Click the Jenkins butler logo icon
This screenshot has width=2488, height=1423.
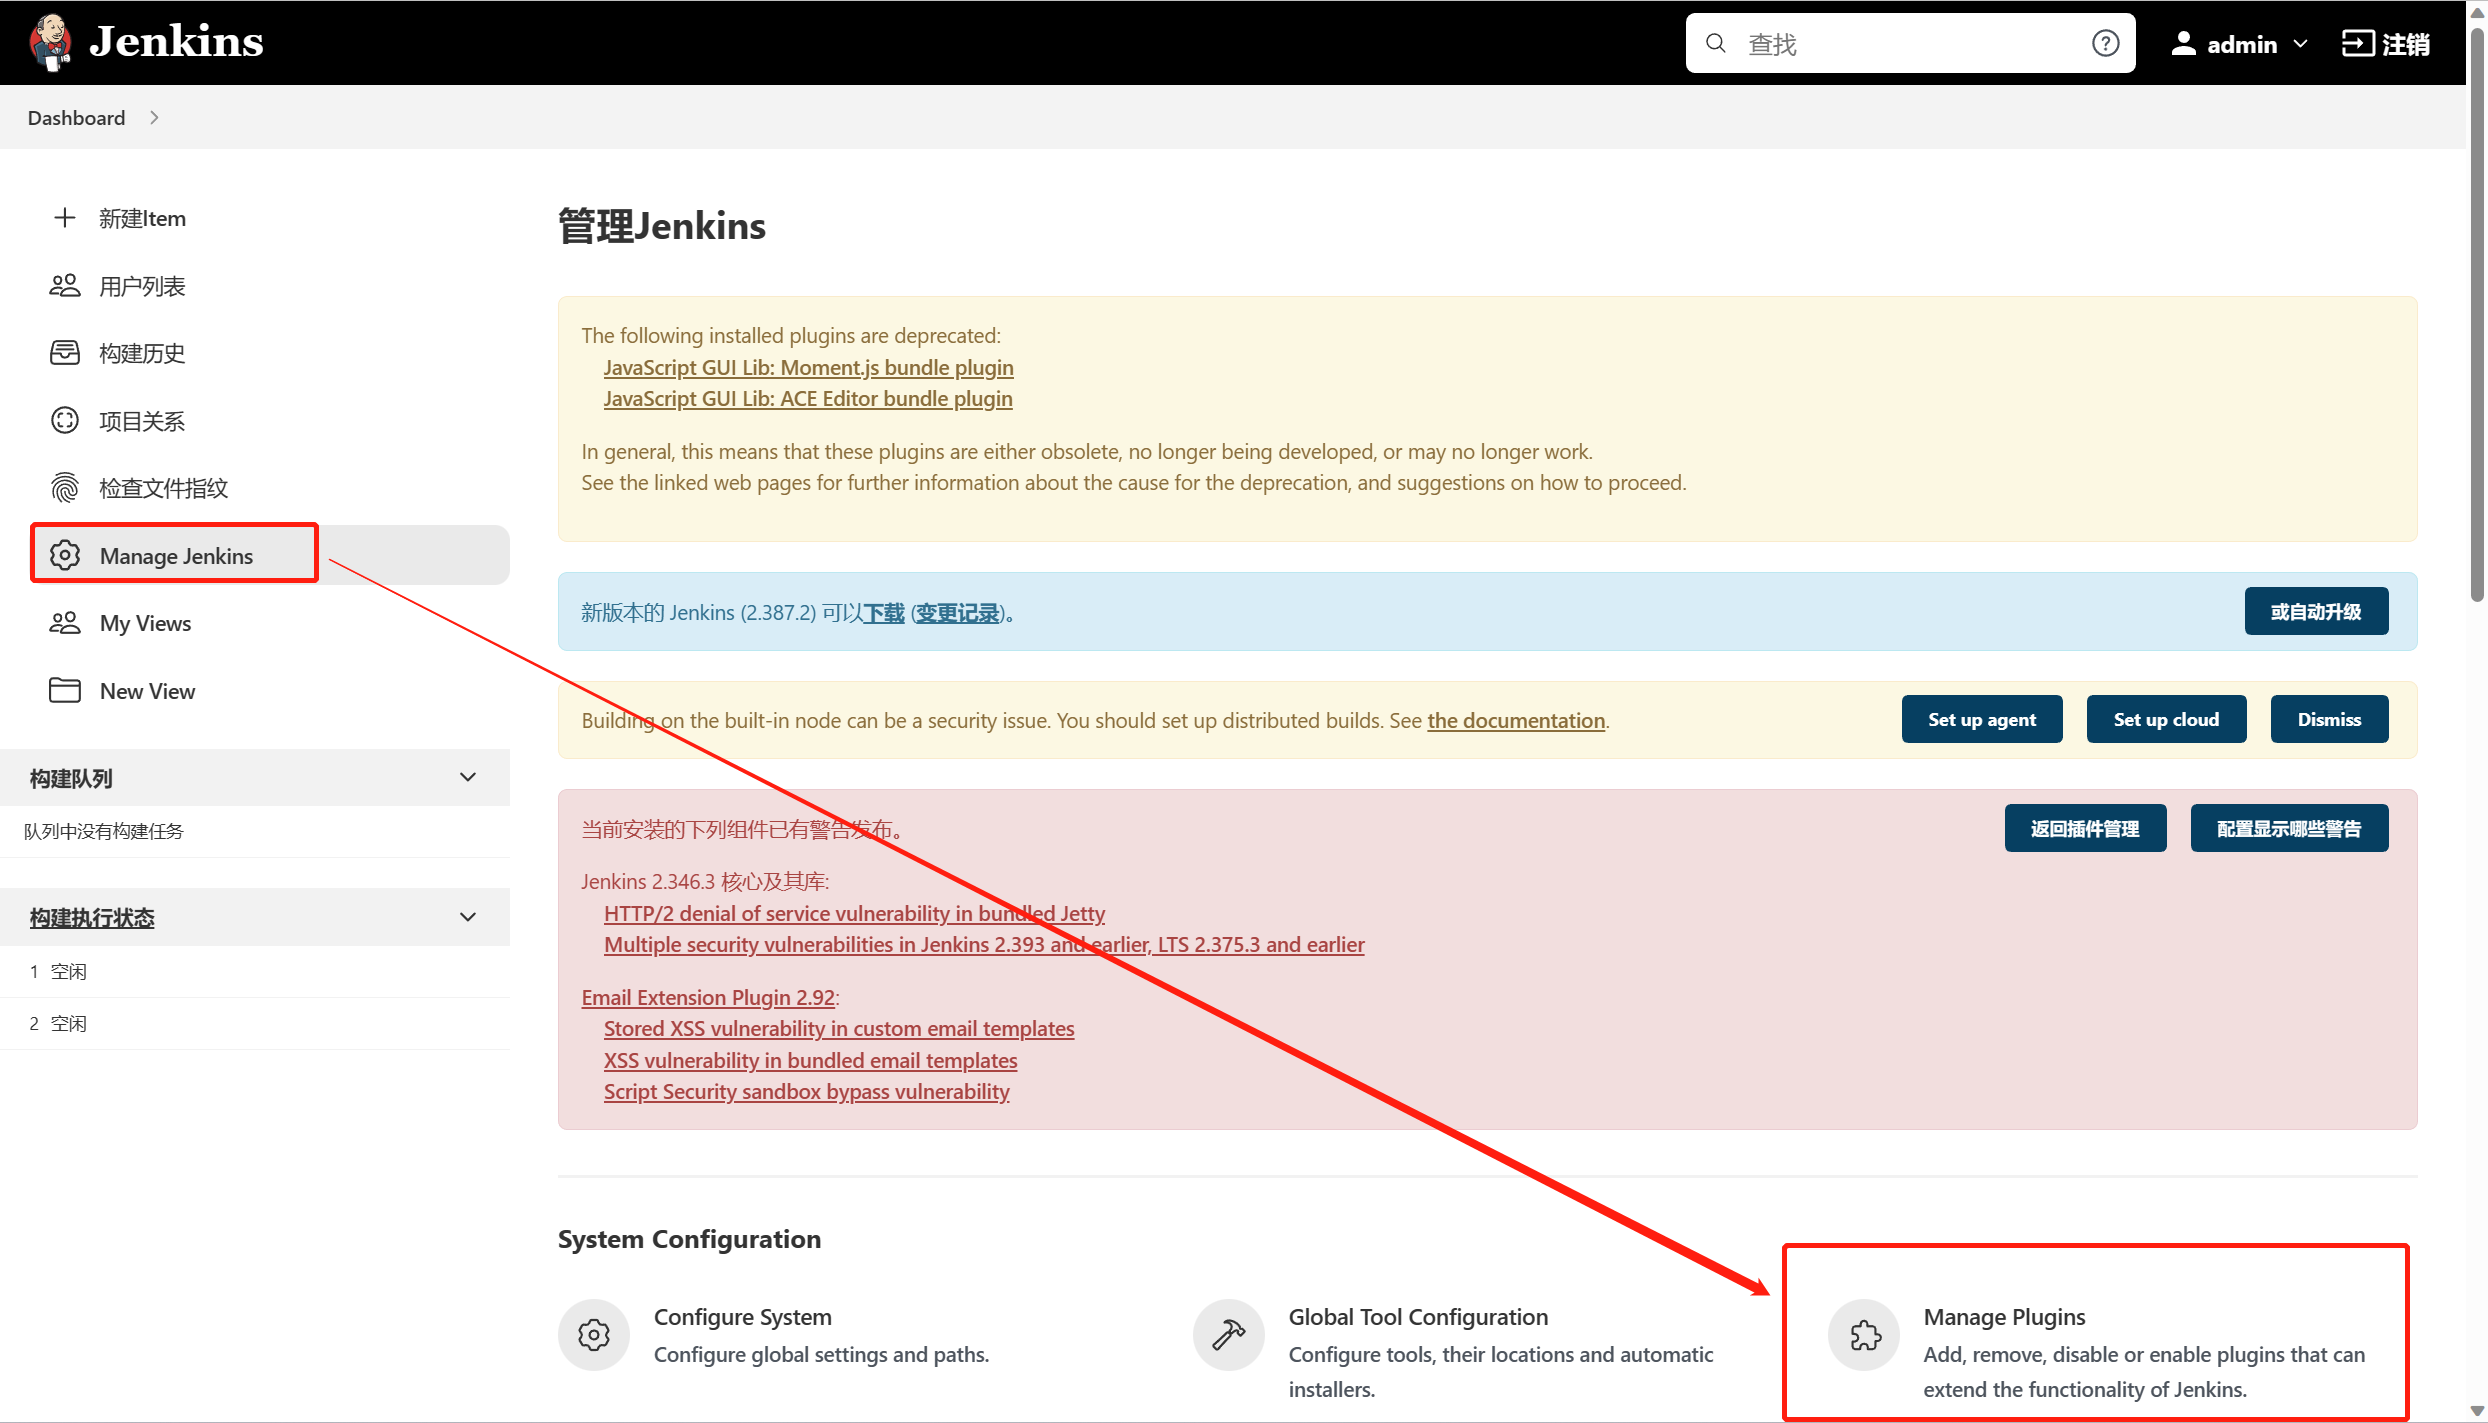click(x=50, y=42)
